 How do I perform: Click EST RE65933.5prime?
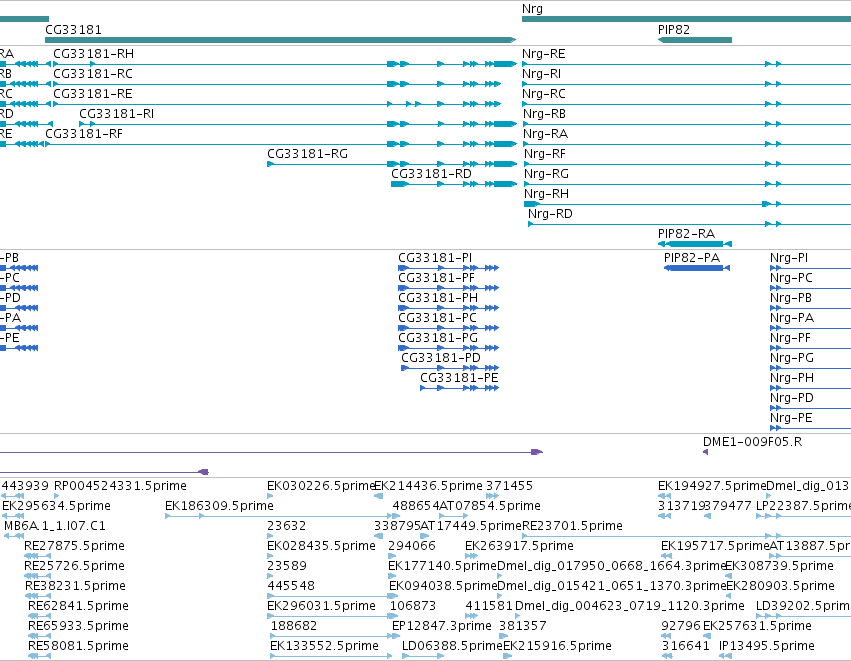tap(78, 626)
